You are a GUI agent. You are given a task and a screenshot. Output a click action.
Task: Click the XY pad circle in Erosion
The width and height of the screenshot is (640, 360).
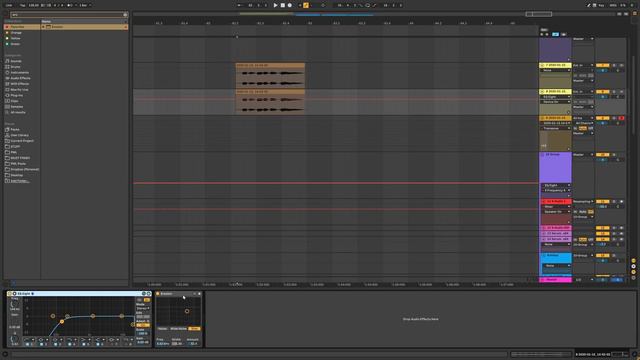coord(187,311)
